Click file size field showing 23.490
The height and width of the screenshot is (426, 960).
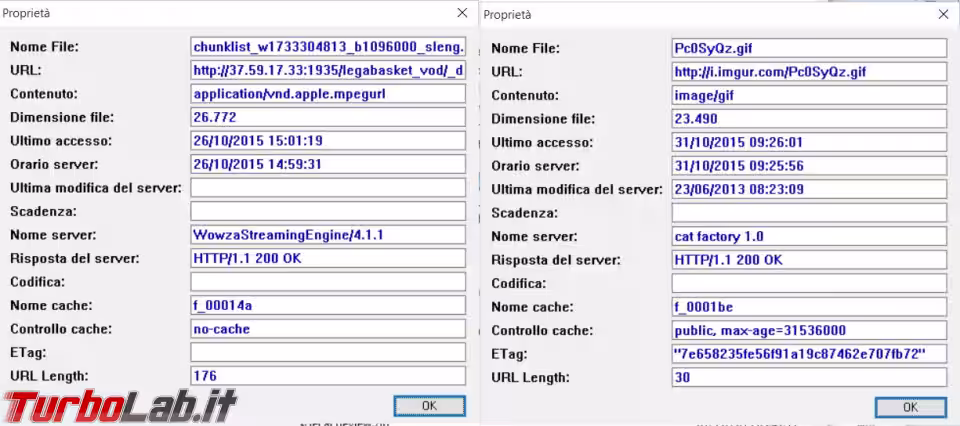(809, 119)
